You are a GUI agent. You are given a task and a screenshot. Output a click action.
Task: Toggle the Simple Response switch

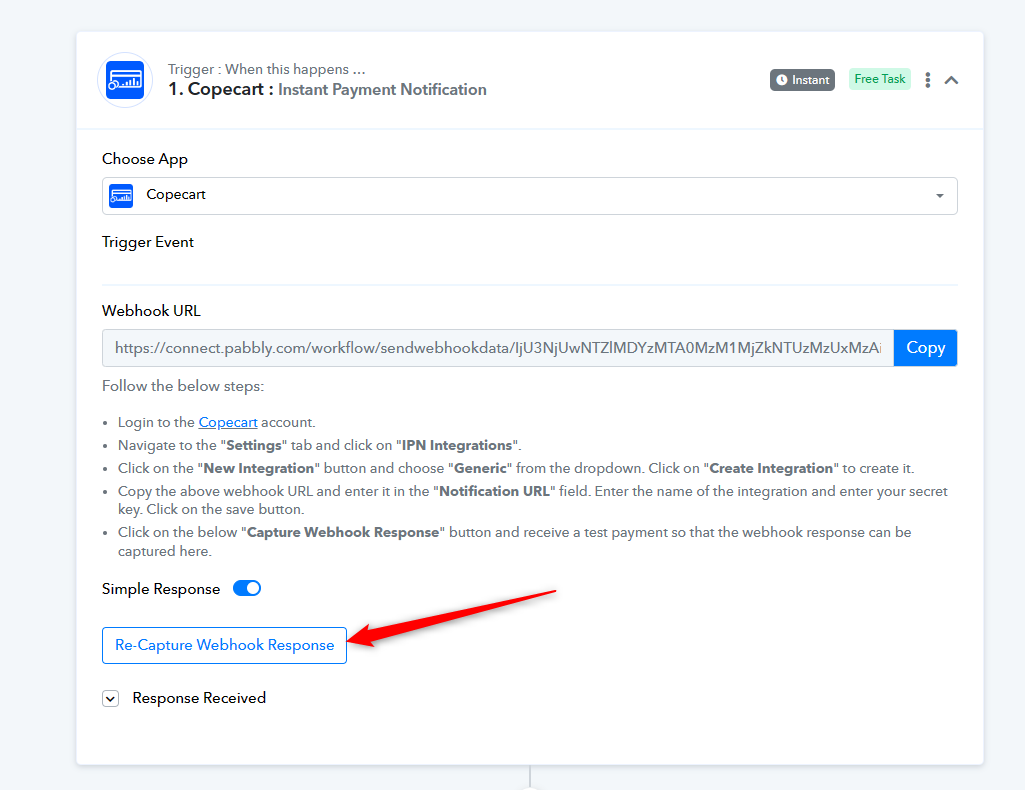coord(247,588)
